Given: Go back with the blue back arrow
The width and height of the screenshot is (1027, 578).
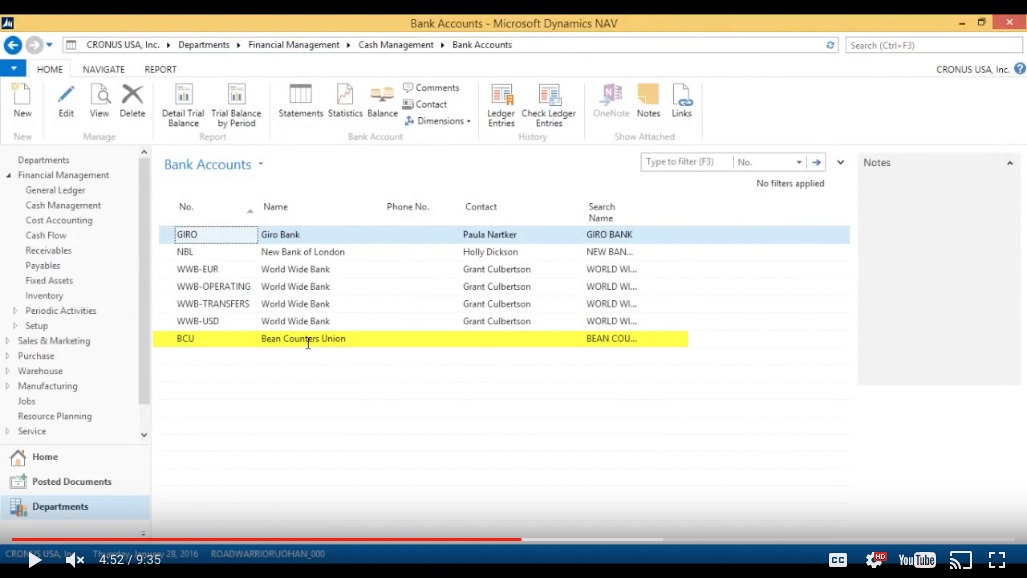Looking at the screenshot, I should pyautogui.click(x=12, y=45).
